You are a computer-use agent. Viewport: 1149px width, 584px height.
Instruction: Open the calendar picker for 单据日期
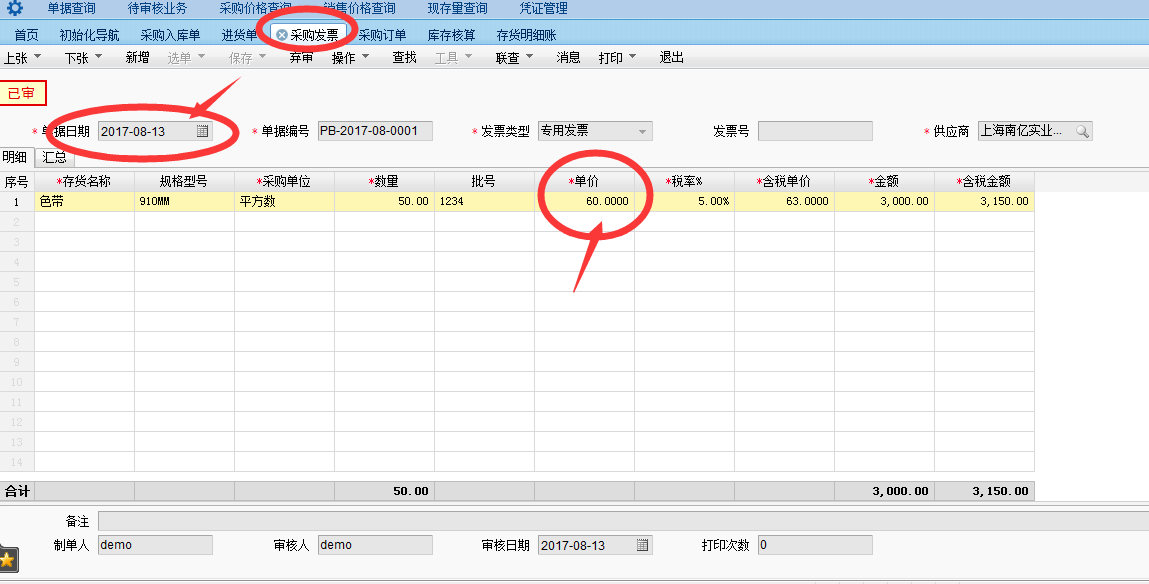pos(202,131)
